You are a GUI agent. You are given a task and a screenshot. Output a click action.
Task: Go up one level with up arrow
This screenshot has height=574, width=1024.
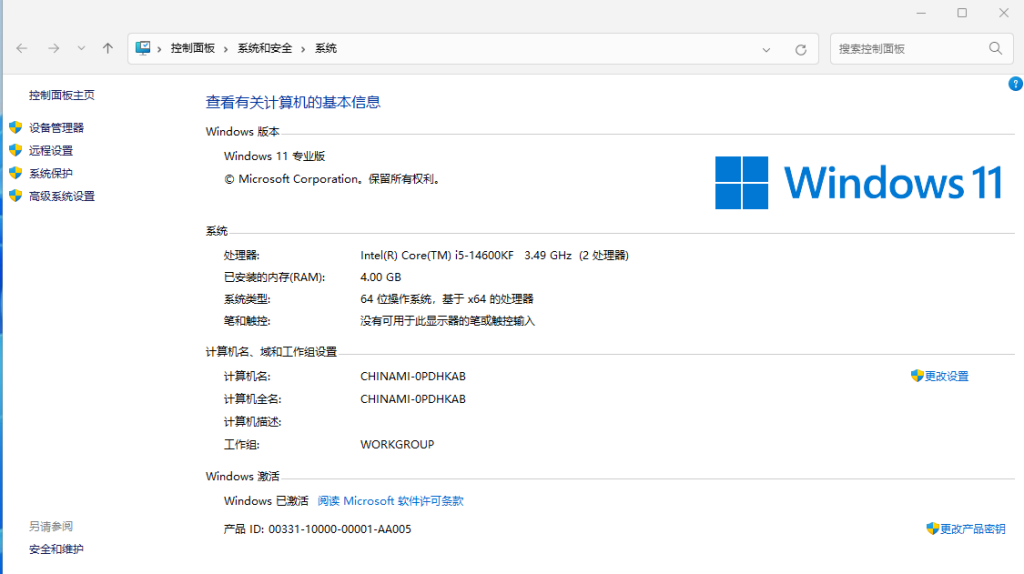pos(108,48)
